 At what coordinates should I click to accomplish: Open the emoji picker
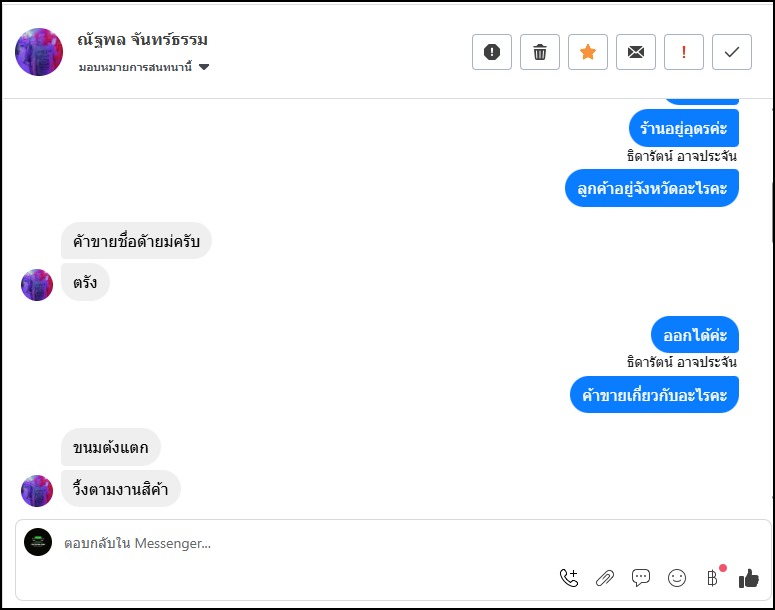pos(677,577)
